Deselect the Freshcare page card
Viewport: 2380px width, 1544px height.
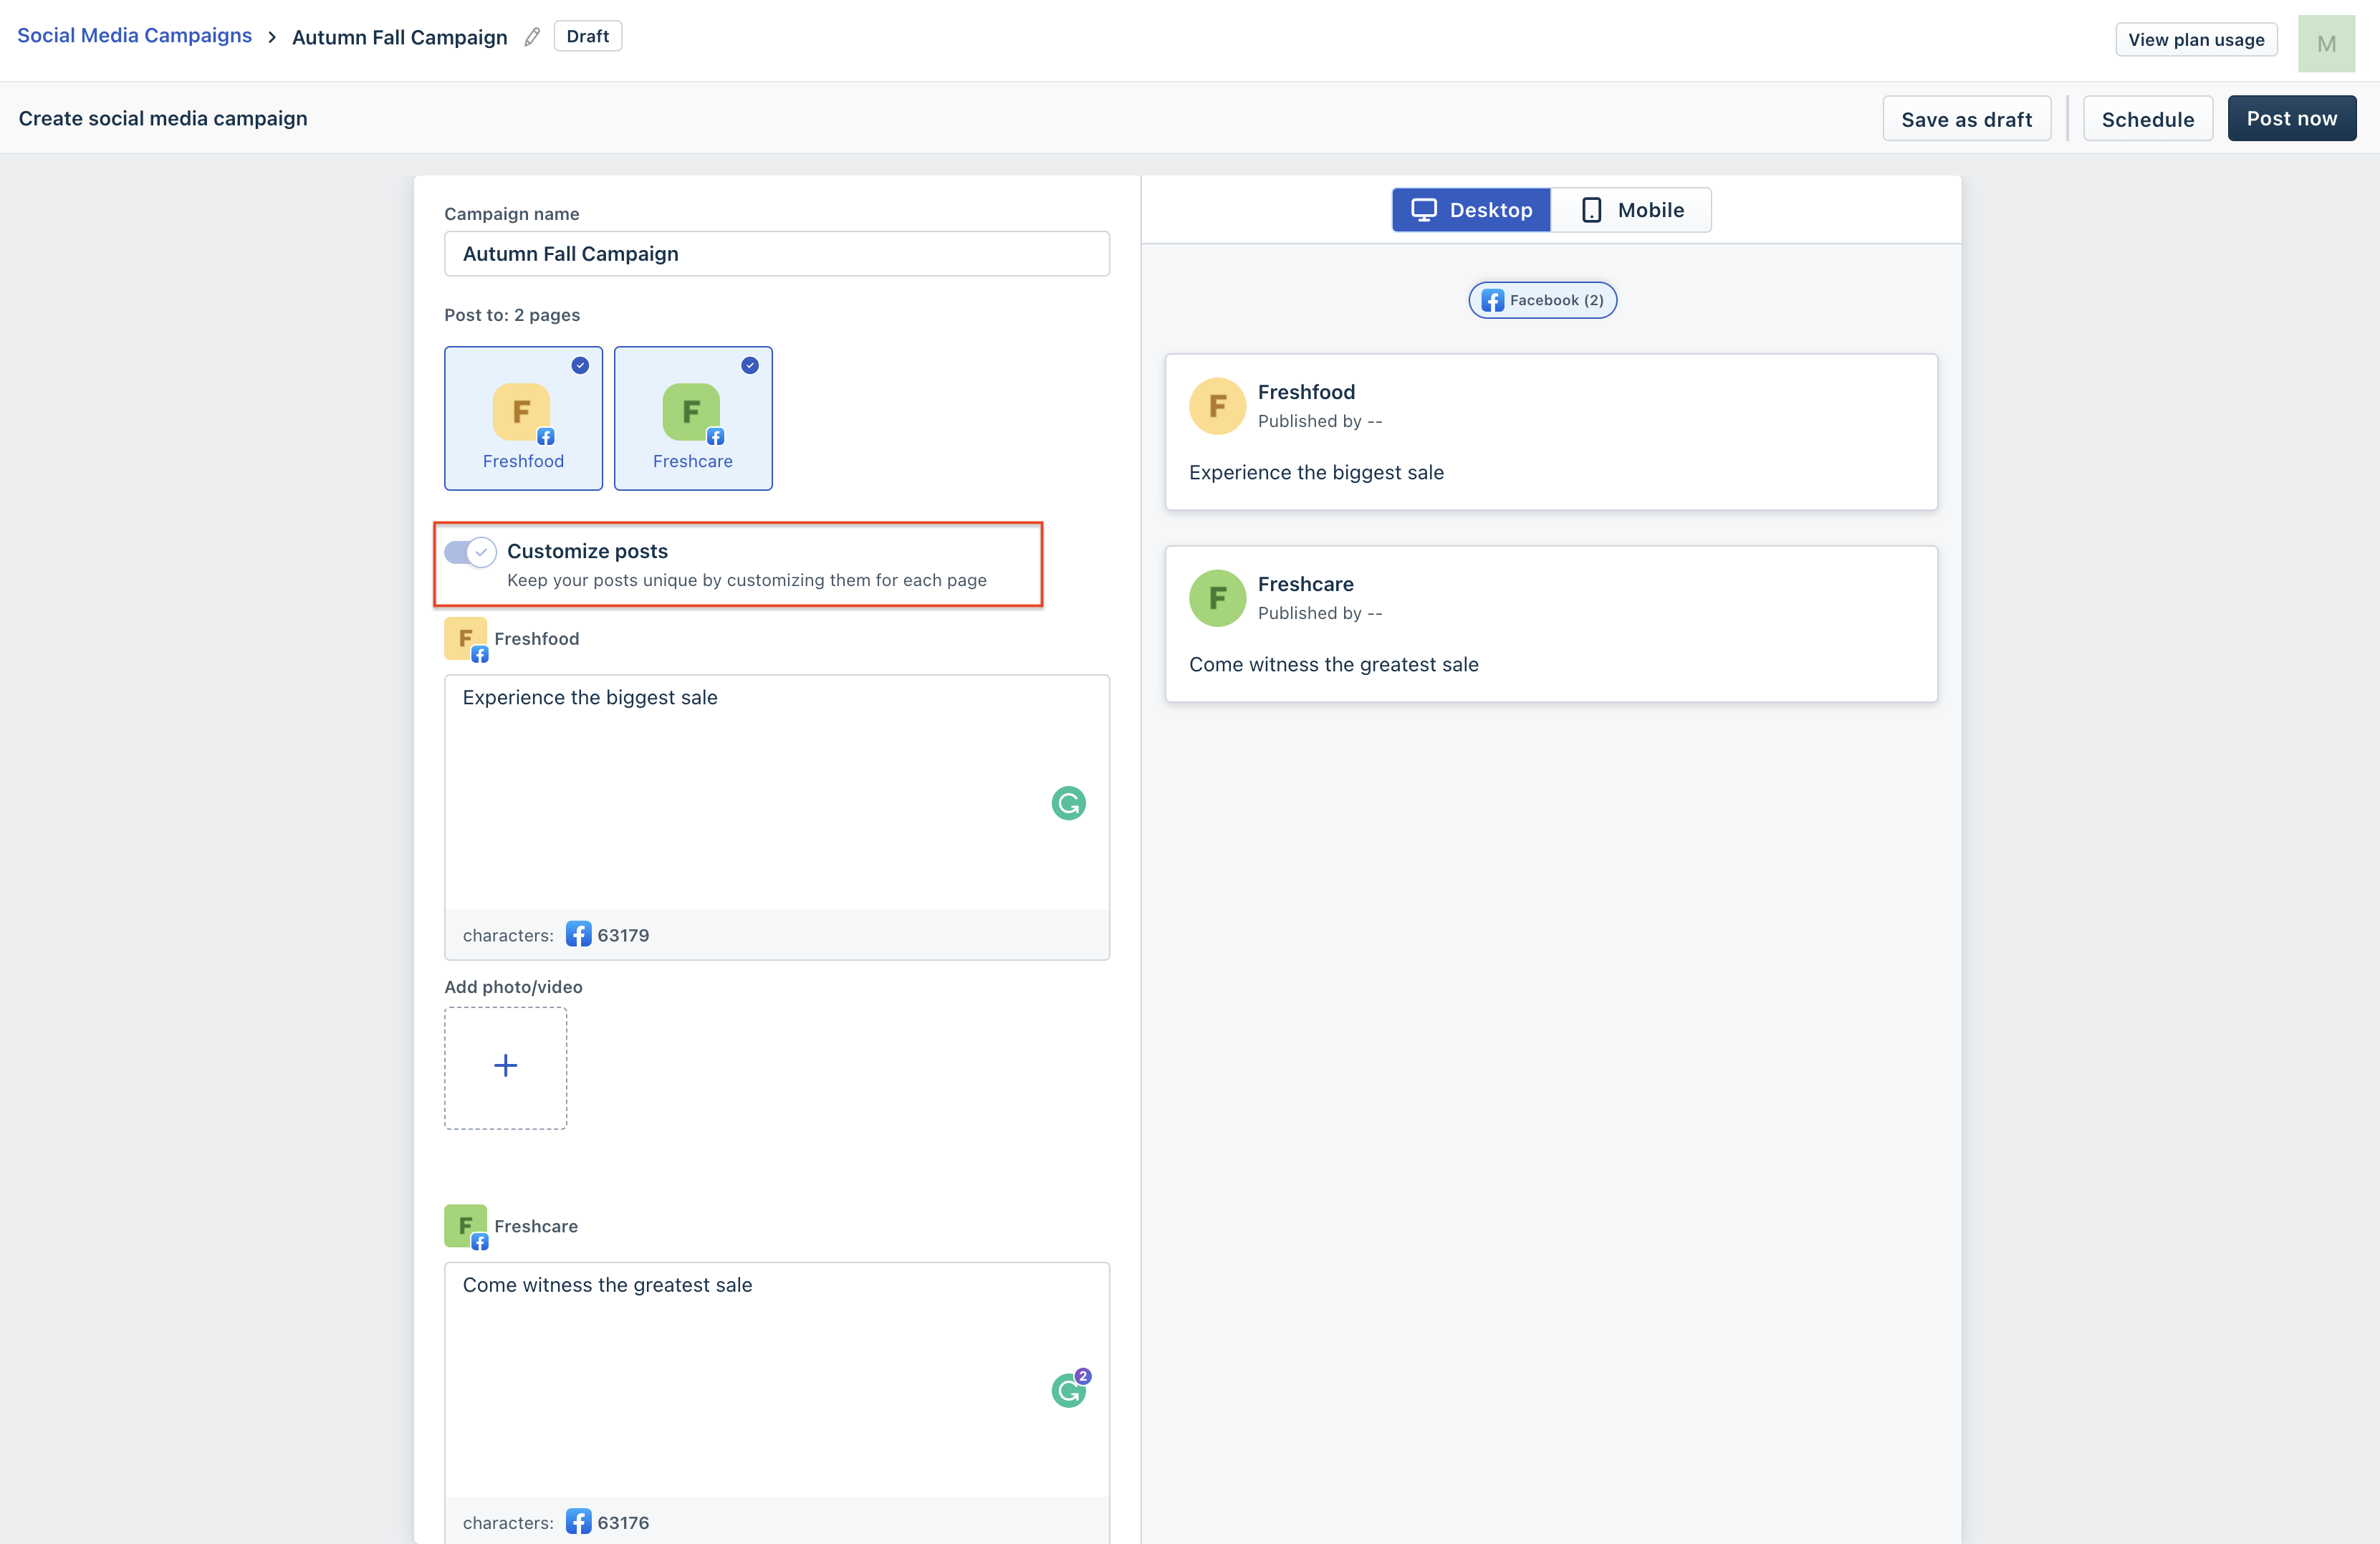[693, 418]
